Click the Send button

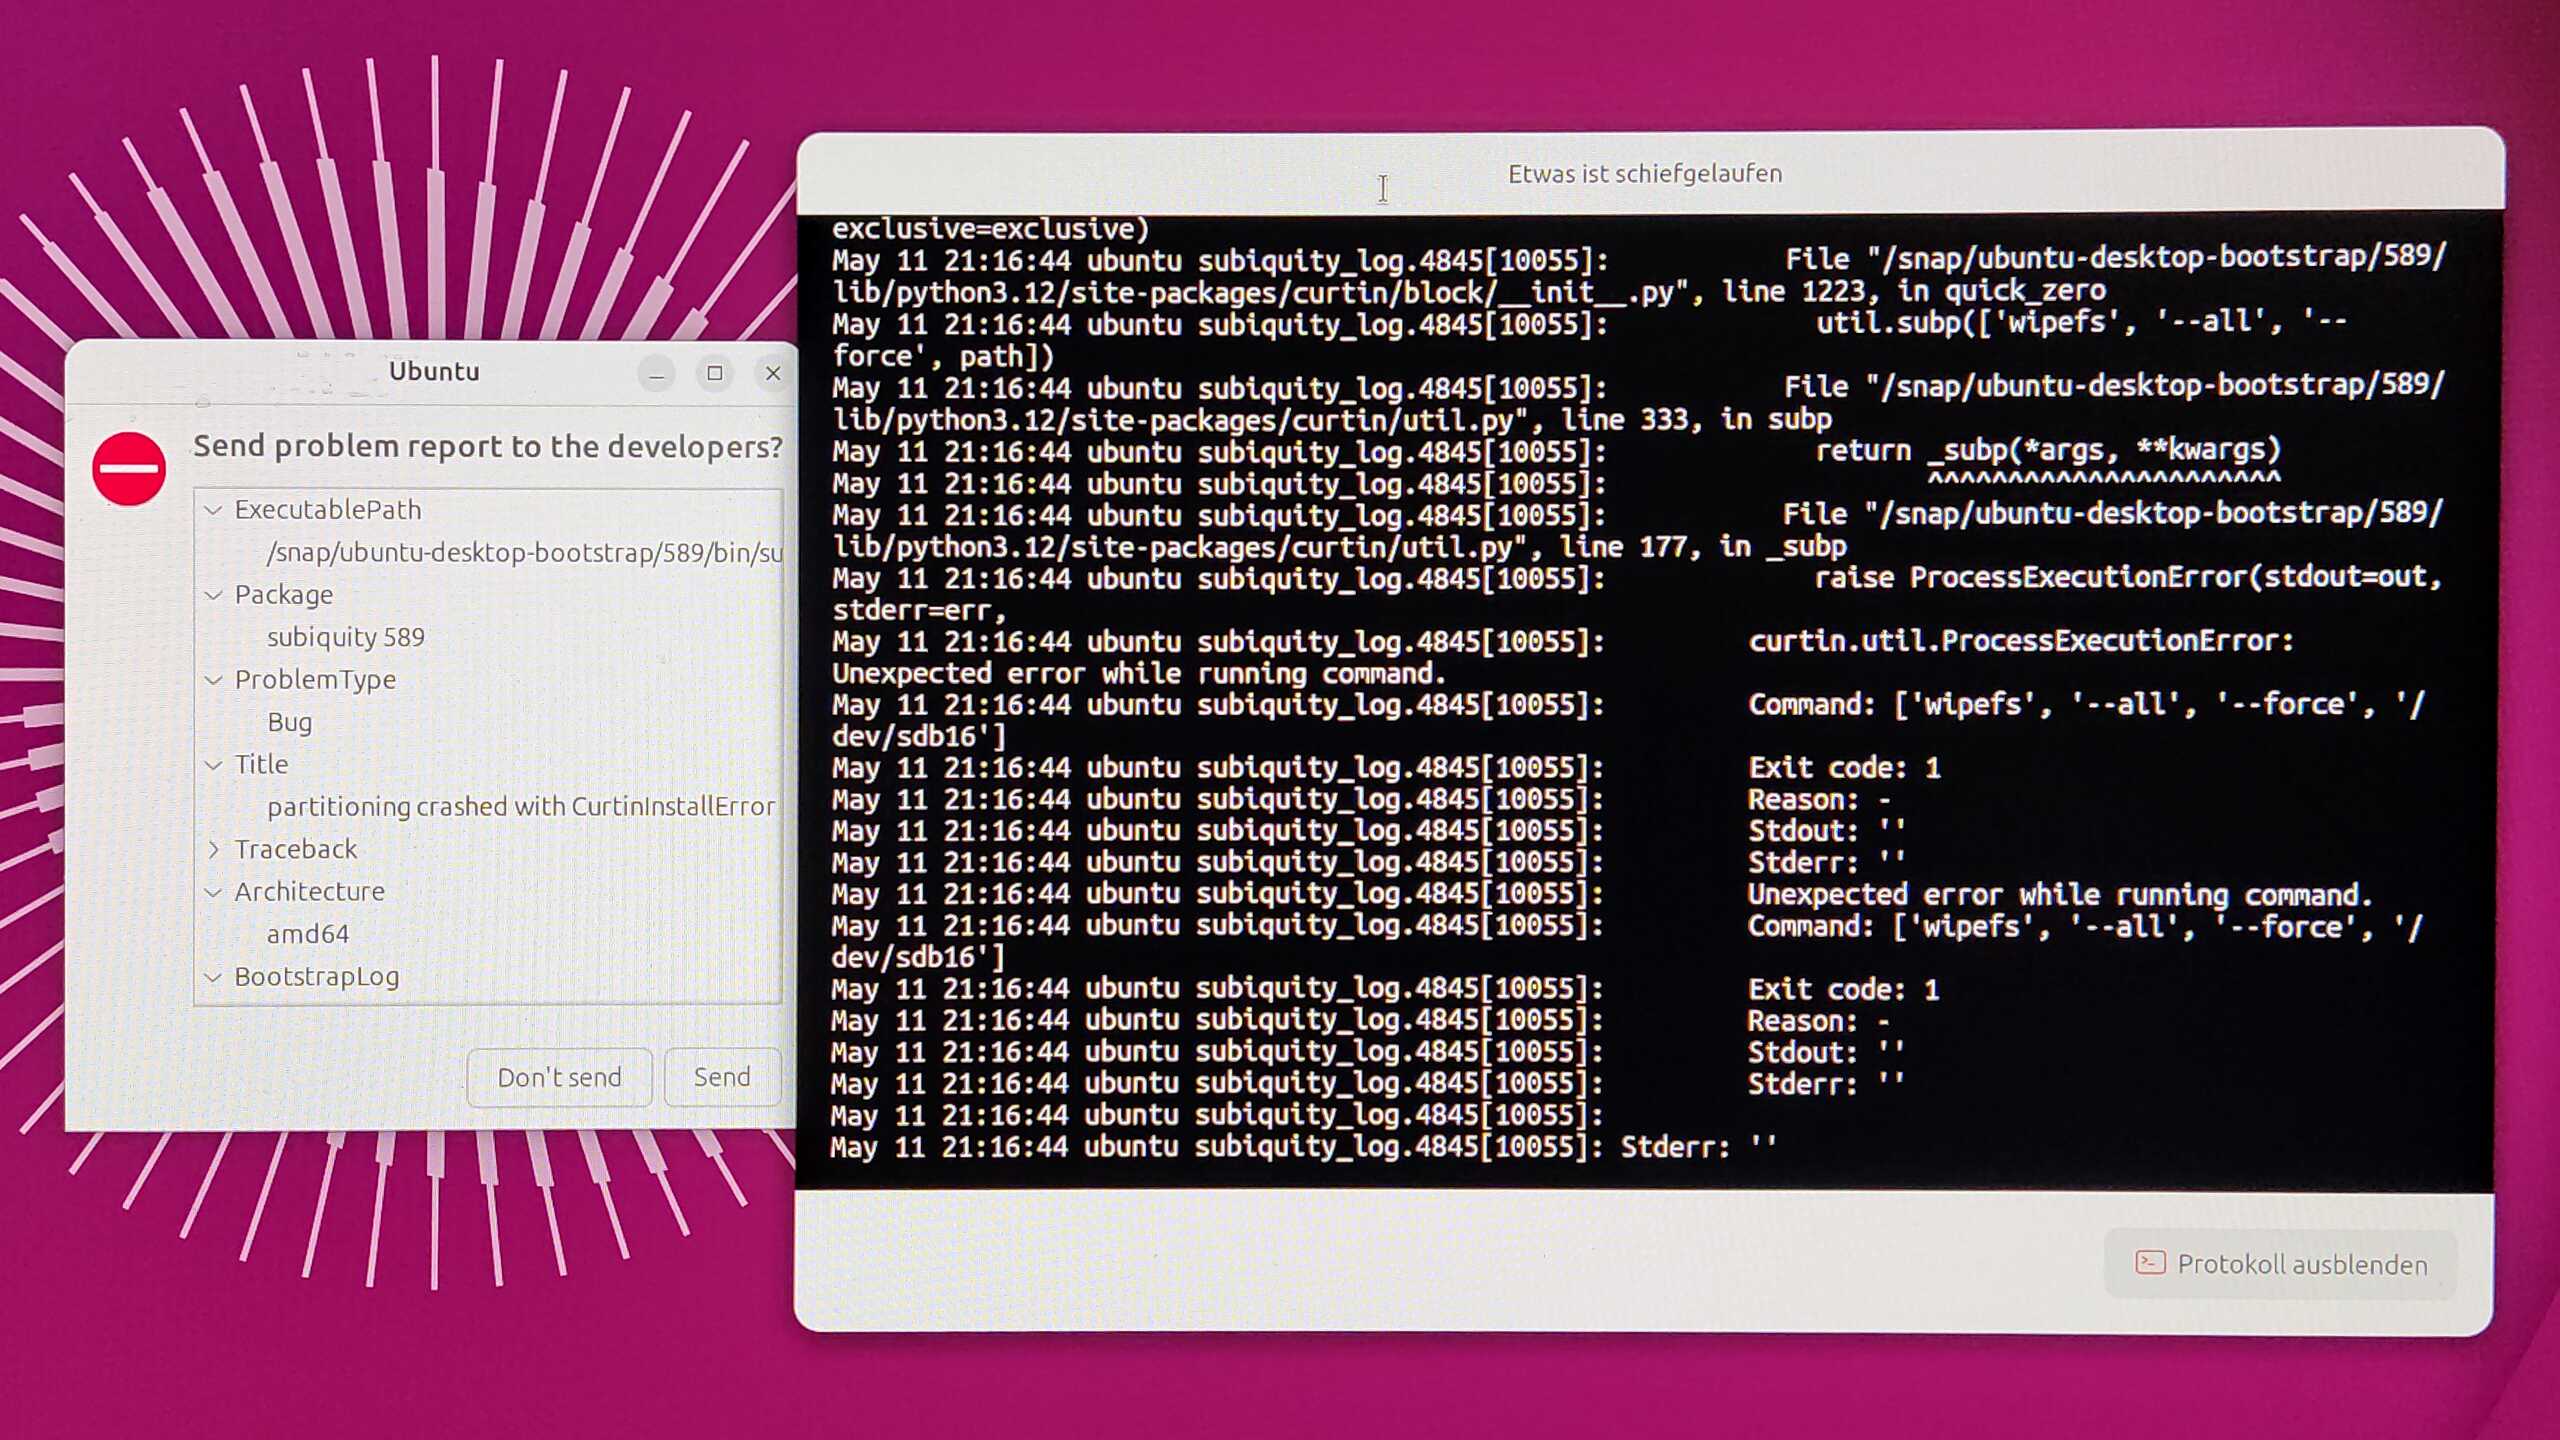722,1077
